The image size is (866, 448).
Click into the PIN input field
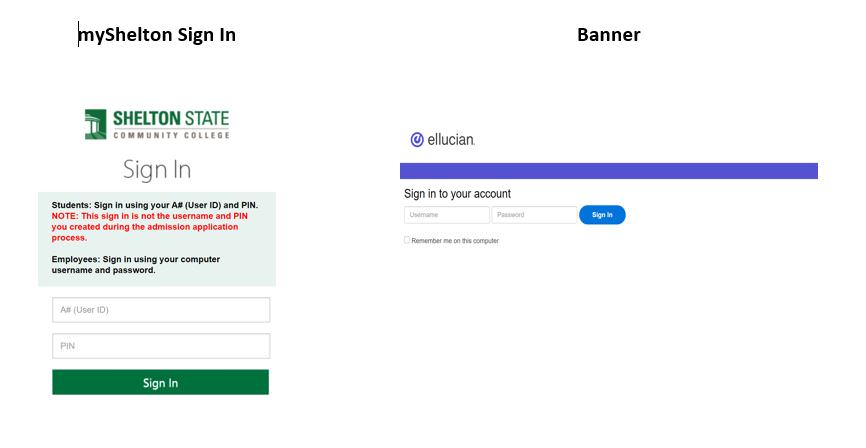tap(161, 346)
